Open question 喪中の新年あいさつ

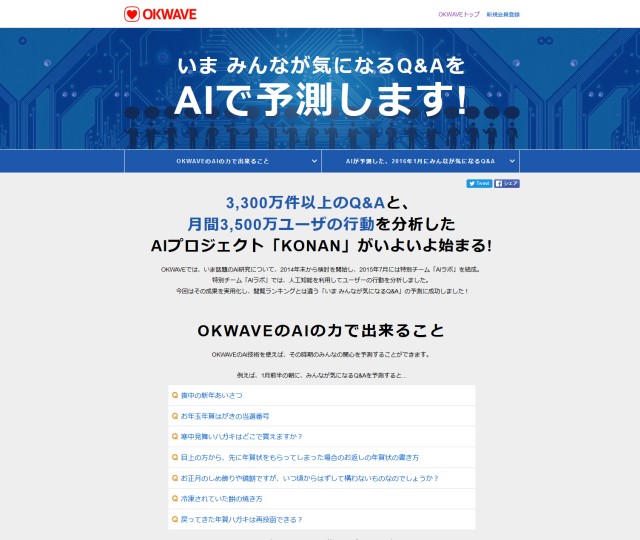(x=211, y=395)
